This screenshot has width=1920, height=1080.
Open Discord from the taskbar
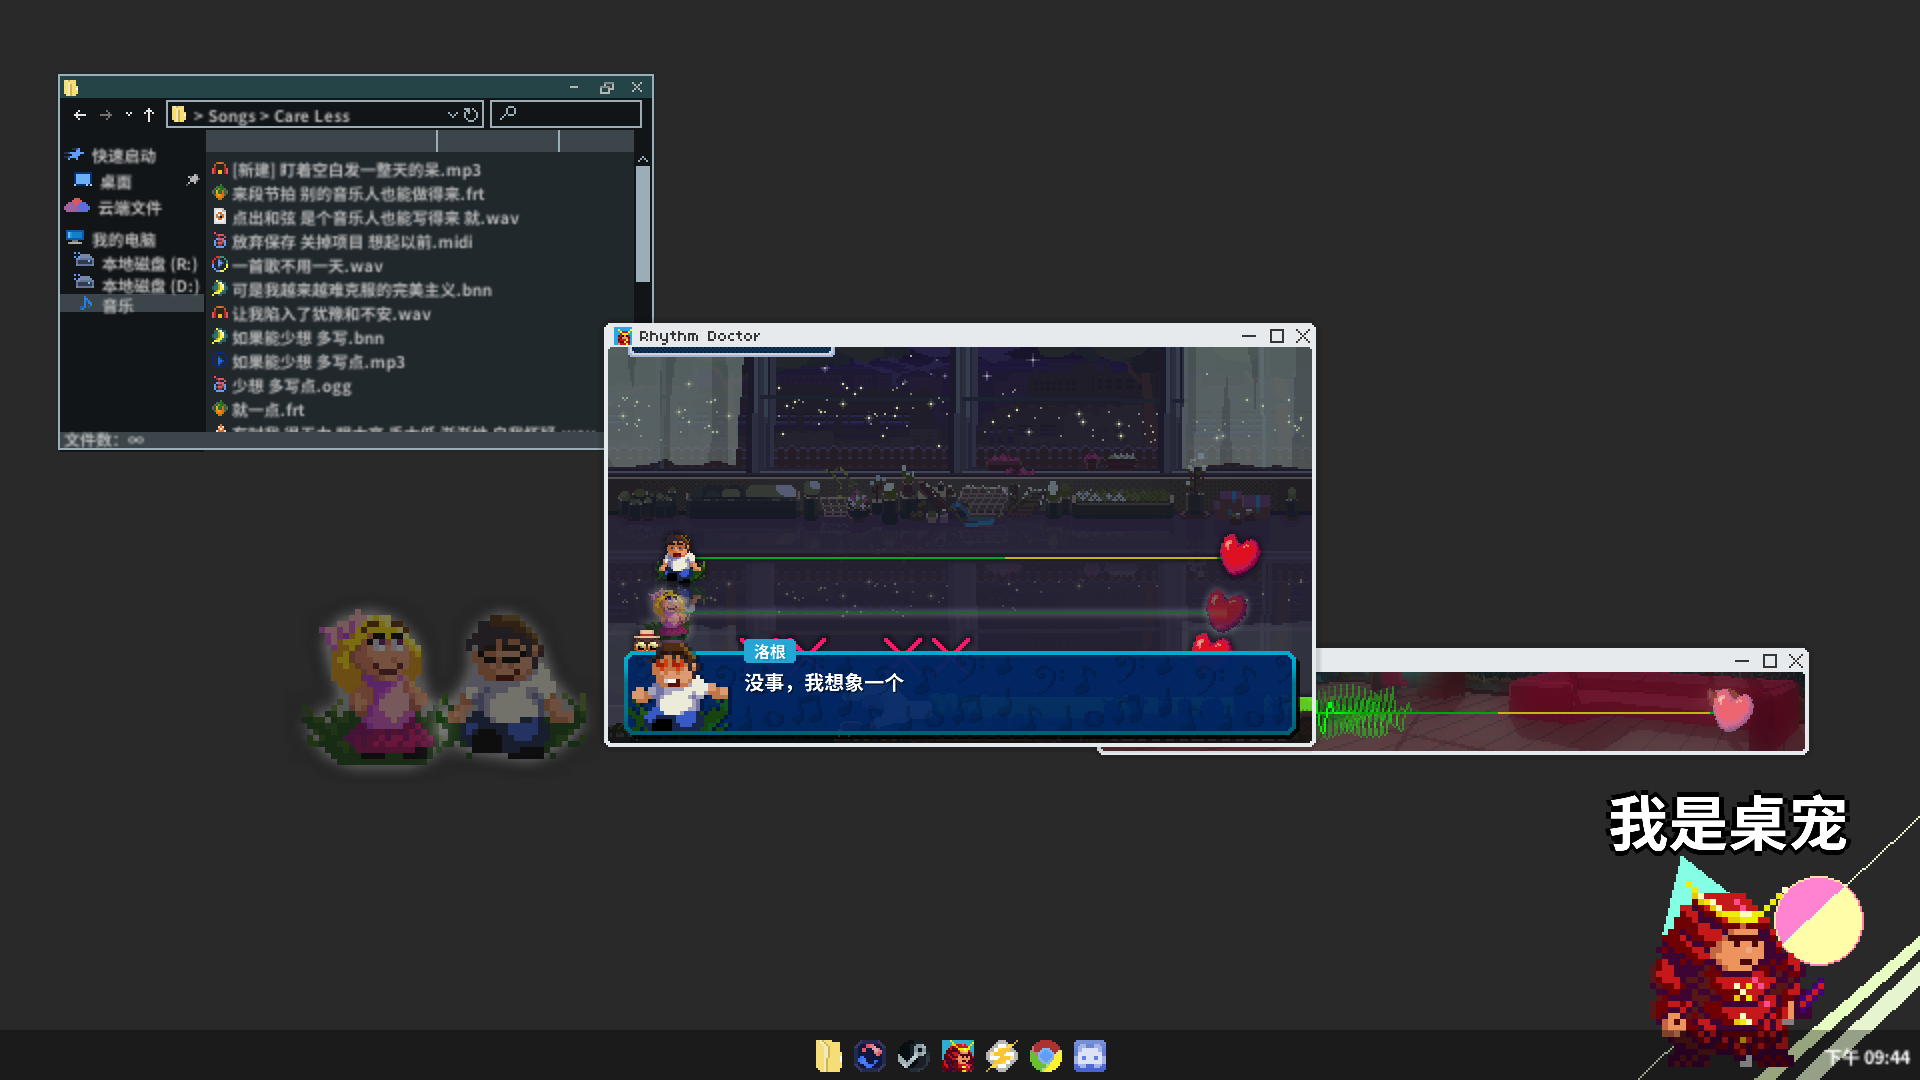pos(1089,1056)
